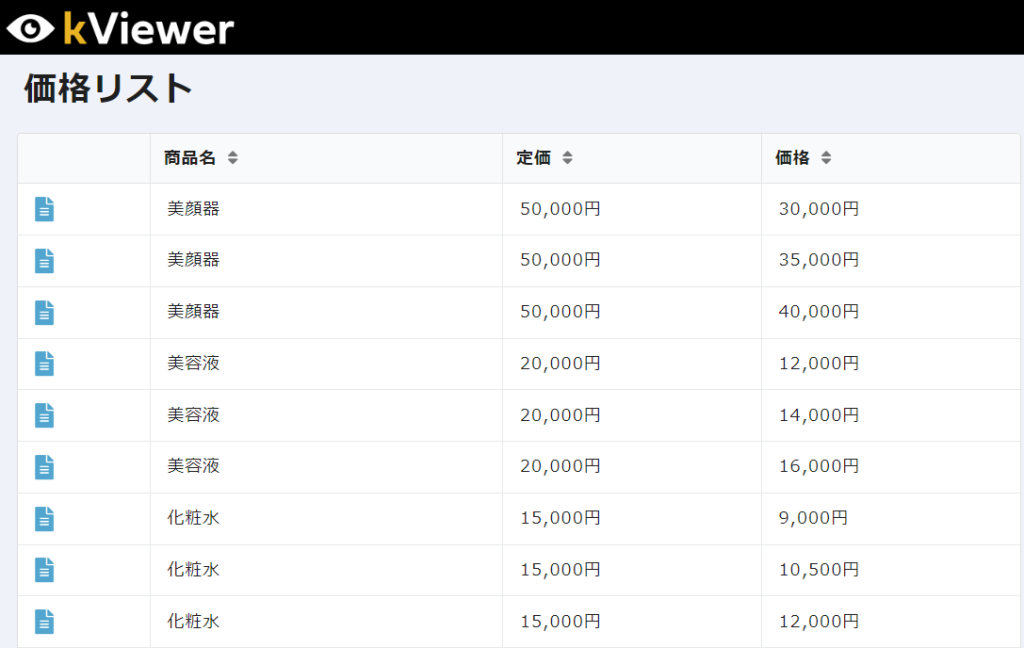
Task: Click the 12,000円 price in the 化粧水 row
Action: [819, 621]
